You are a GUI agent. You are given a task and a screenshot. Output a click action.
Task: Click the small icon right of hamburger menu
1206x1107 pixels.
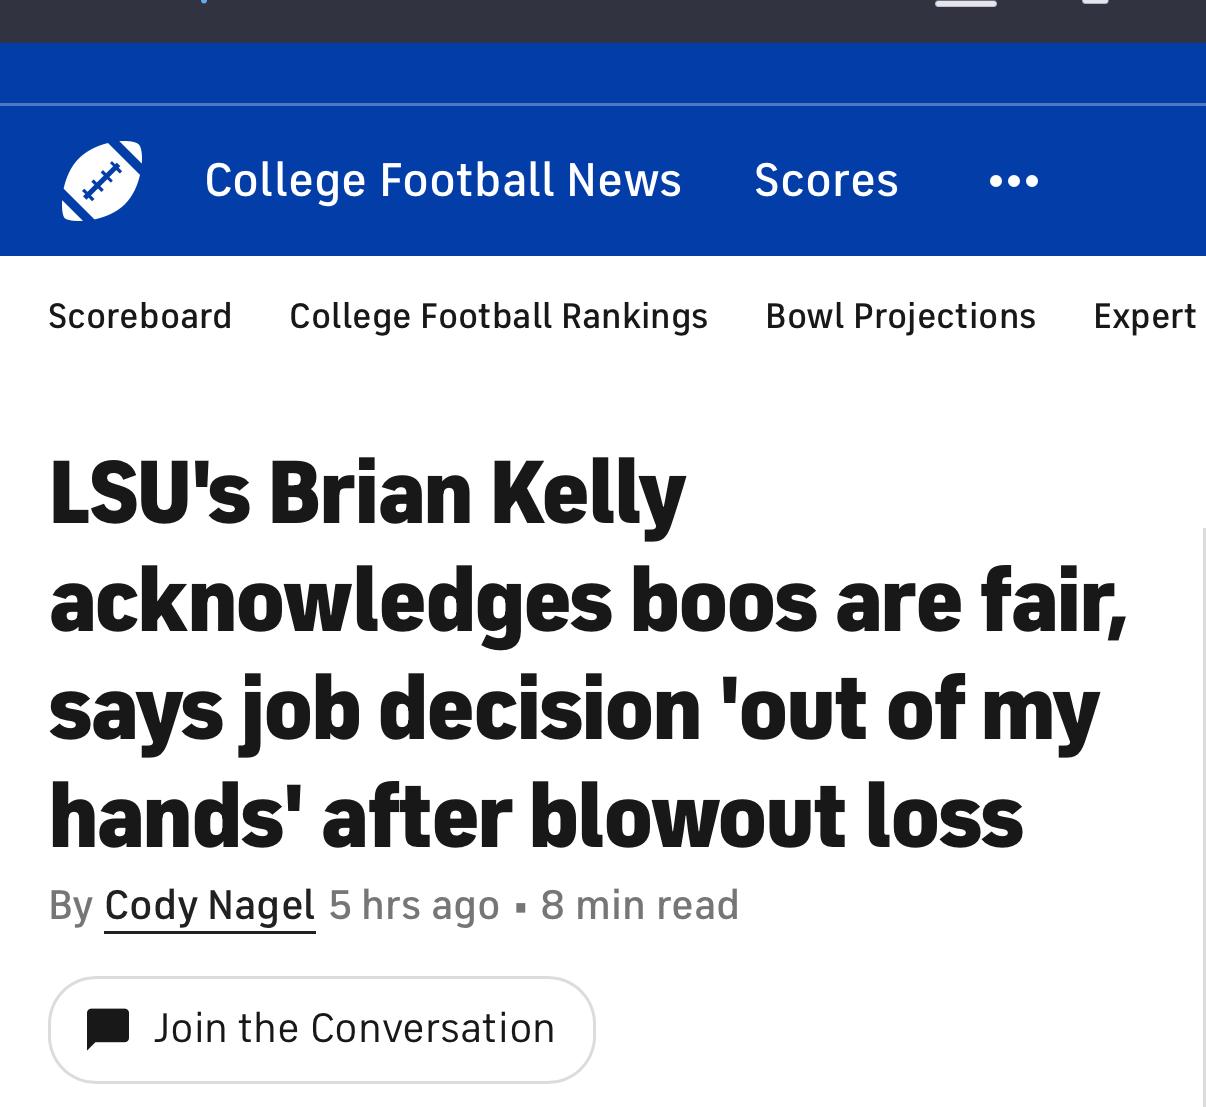(x=1096, y=4)
